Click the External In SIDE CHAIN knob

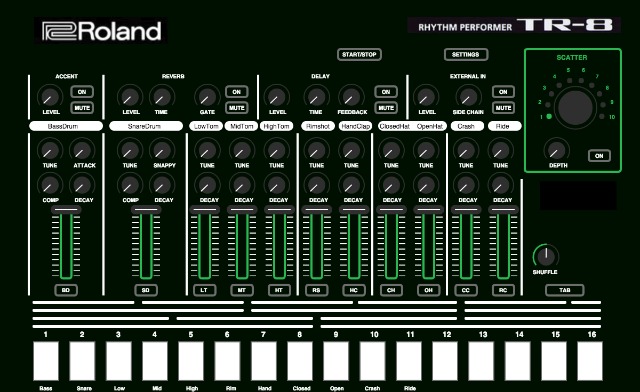[x=467, y=98]
